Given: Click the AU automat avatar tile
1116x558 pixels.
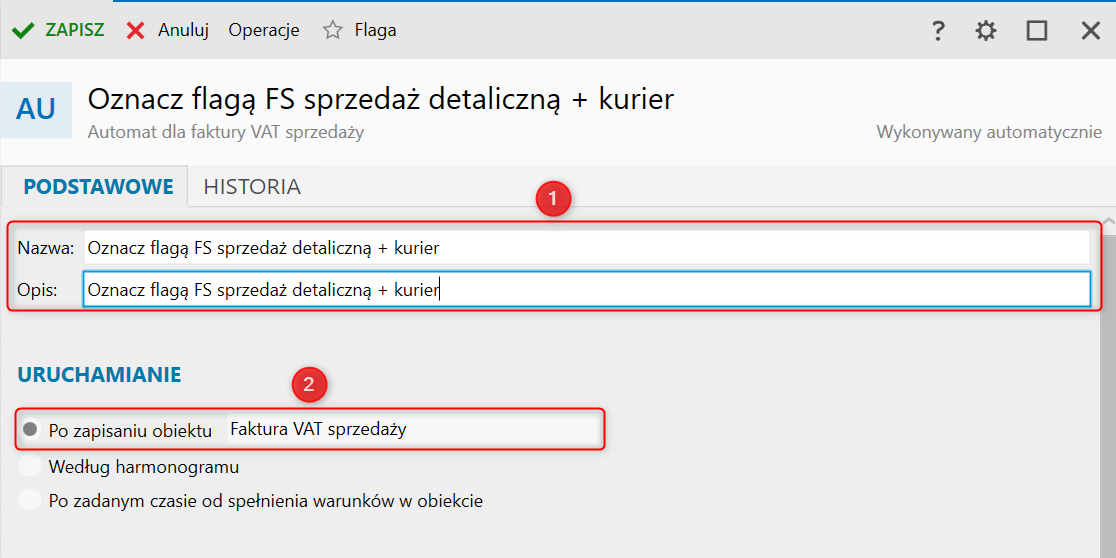Looking at the screenshot, I should click(x=36, y=109).
